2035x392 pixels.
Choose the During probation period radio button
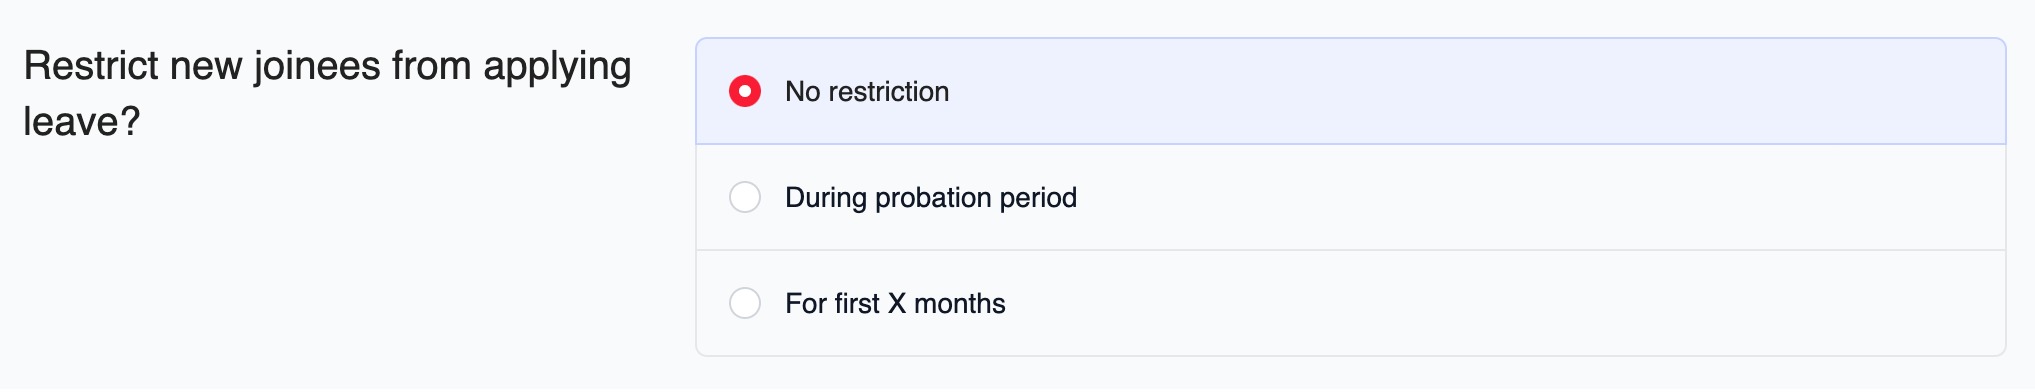pyautogui.click(x=745, y=197)
